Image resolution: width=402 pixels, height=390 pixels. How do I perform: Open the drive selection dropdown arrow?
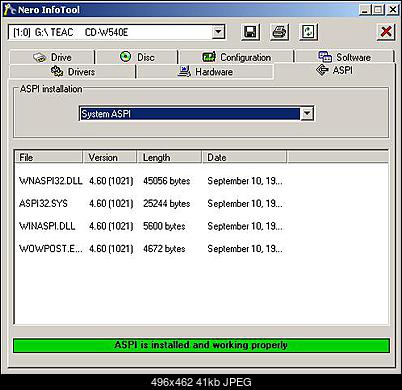(x=218, y=32)
